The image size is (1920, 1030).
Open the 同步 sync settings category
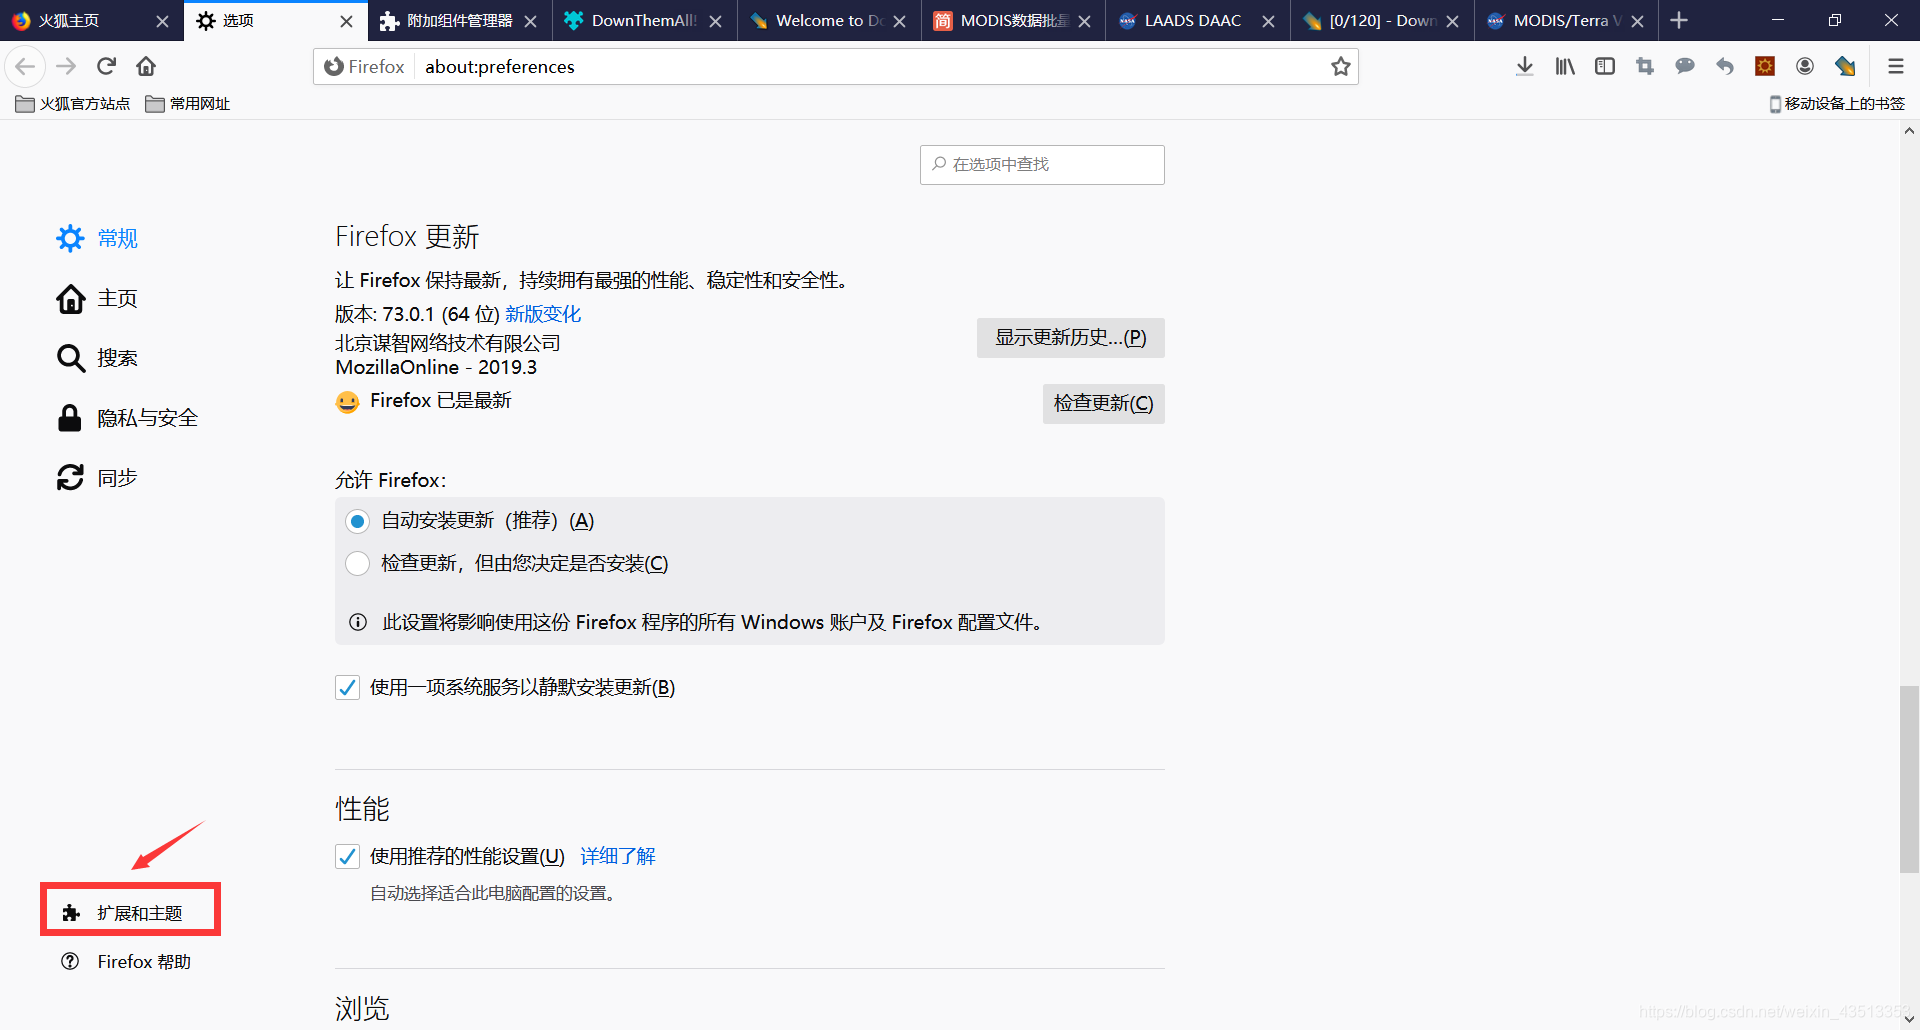coord(97,478)
